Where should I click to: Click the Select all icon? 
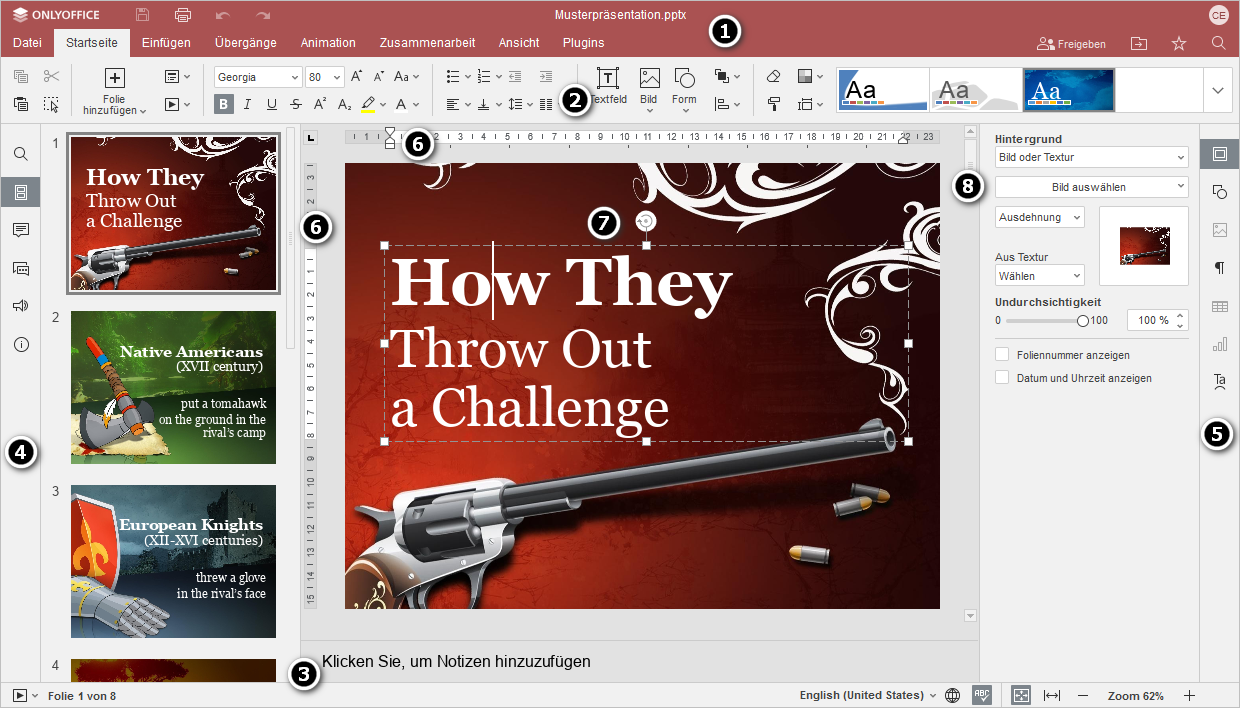(52, 104)
